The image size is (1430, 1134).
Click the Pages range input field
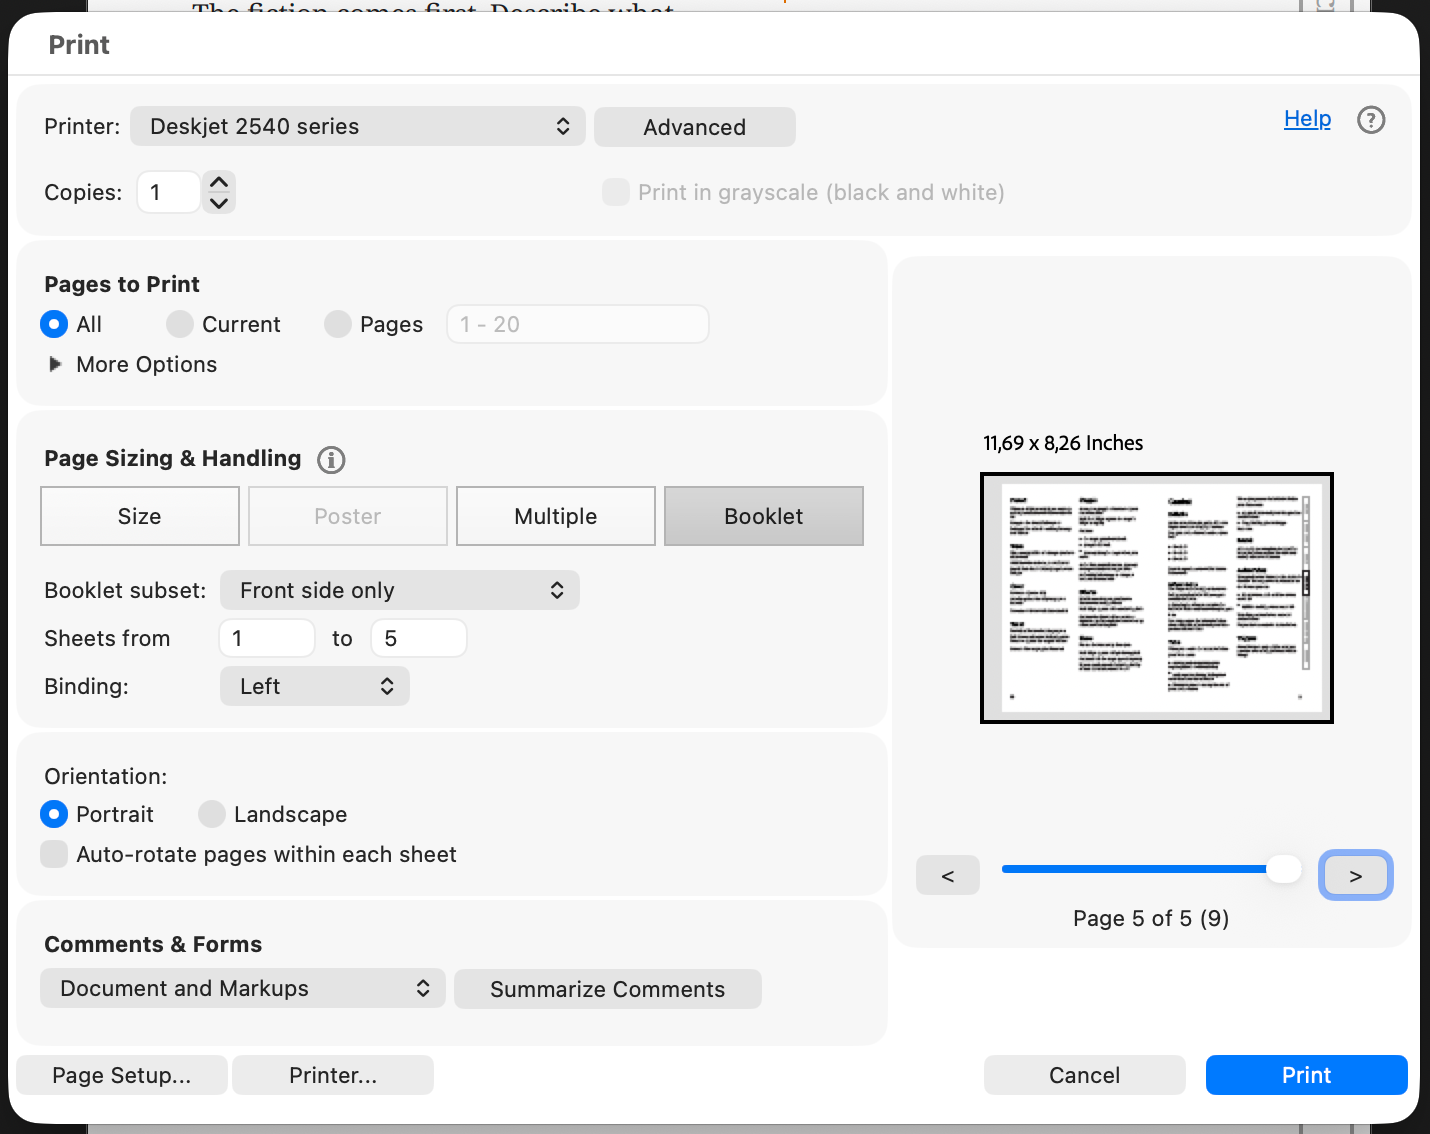coord(578,324)
